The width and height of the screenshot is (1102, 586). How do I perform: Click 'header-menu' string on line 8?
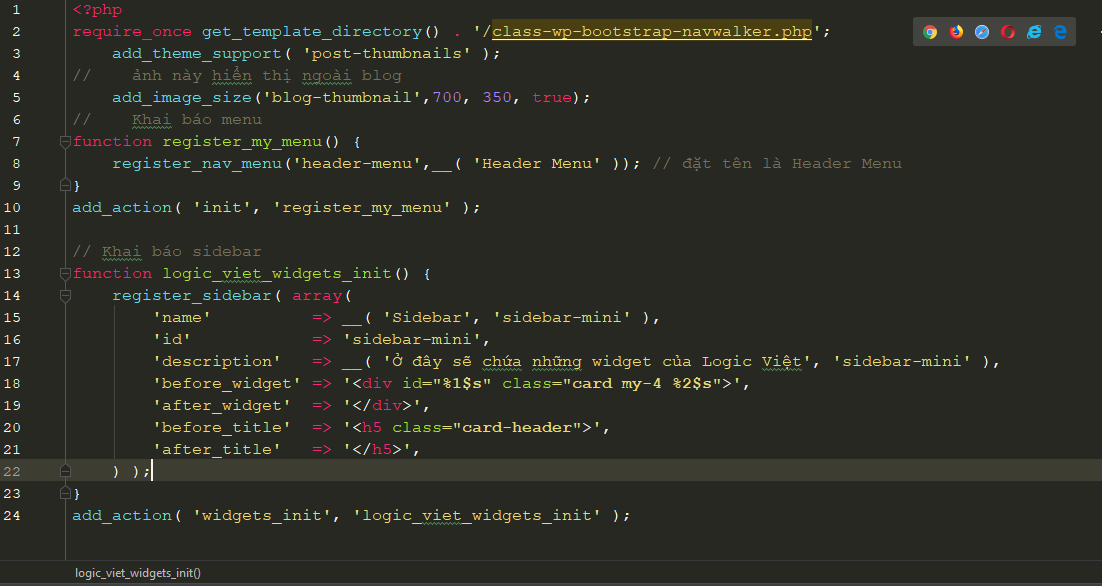[357, 164]
